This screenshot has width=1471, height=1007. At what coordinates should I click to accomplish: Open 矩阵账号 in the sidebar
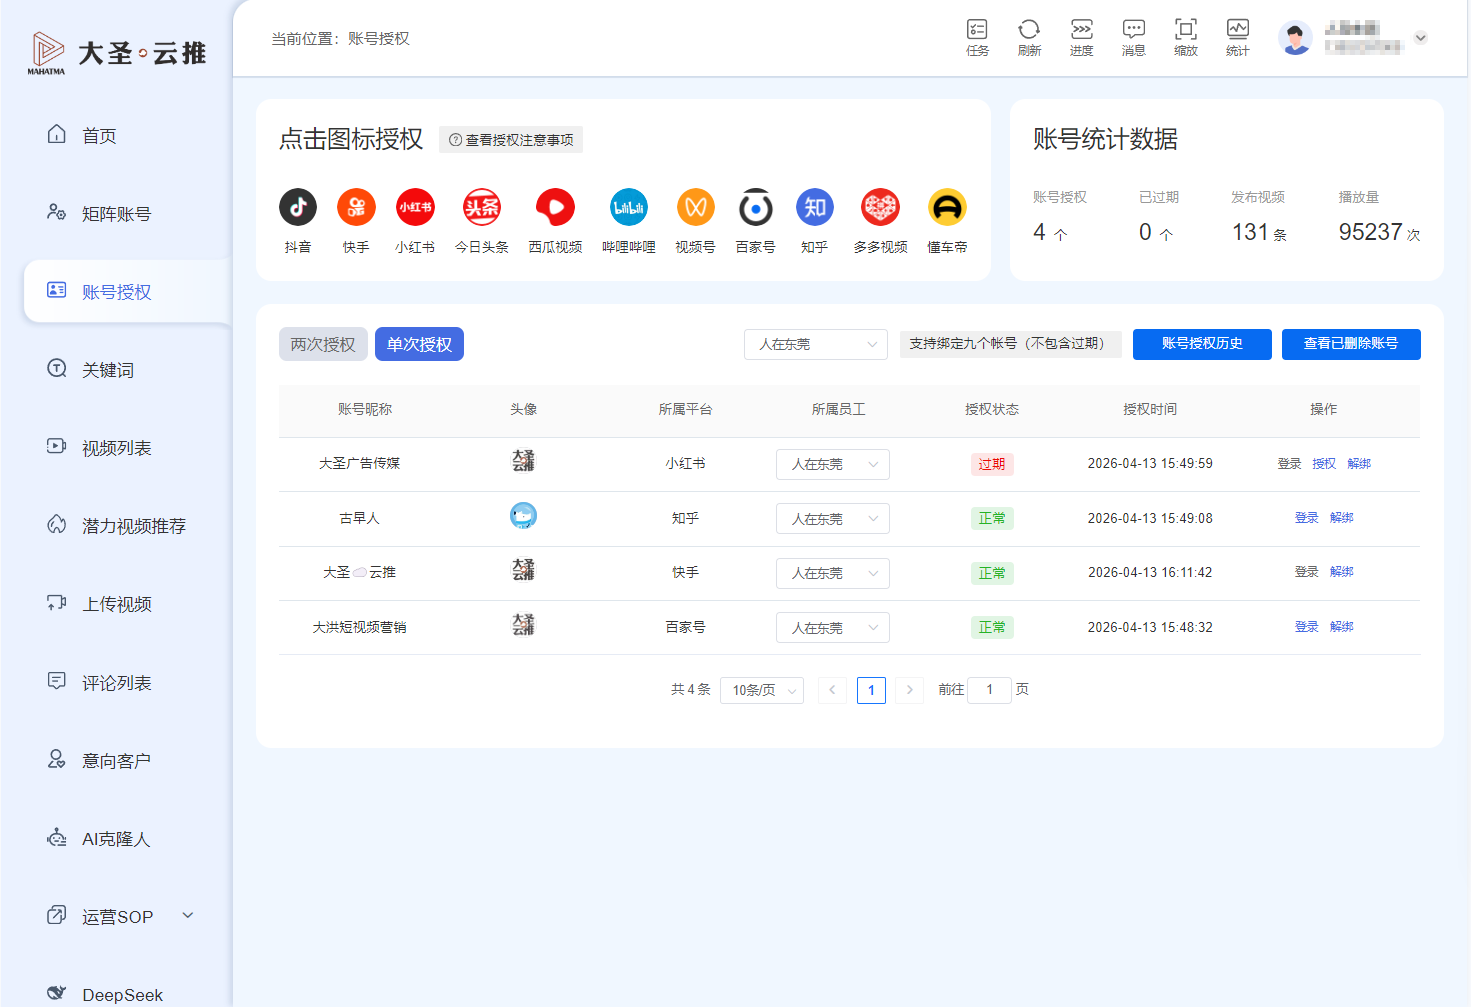(116, 213)
